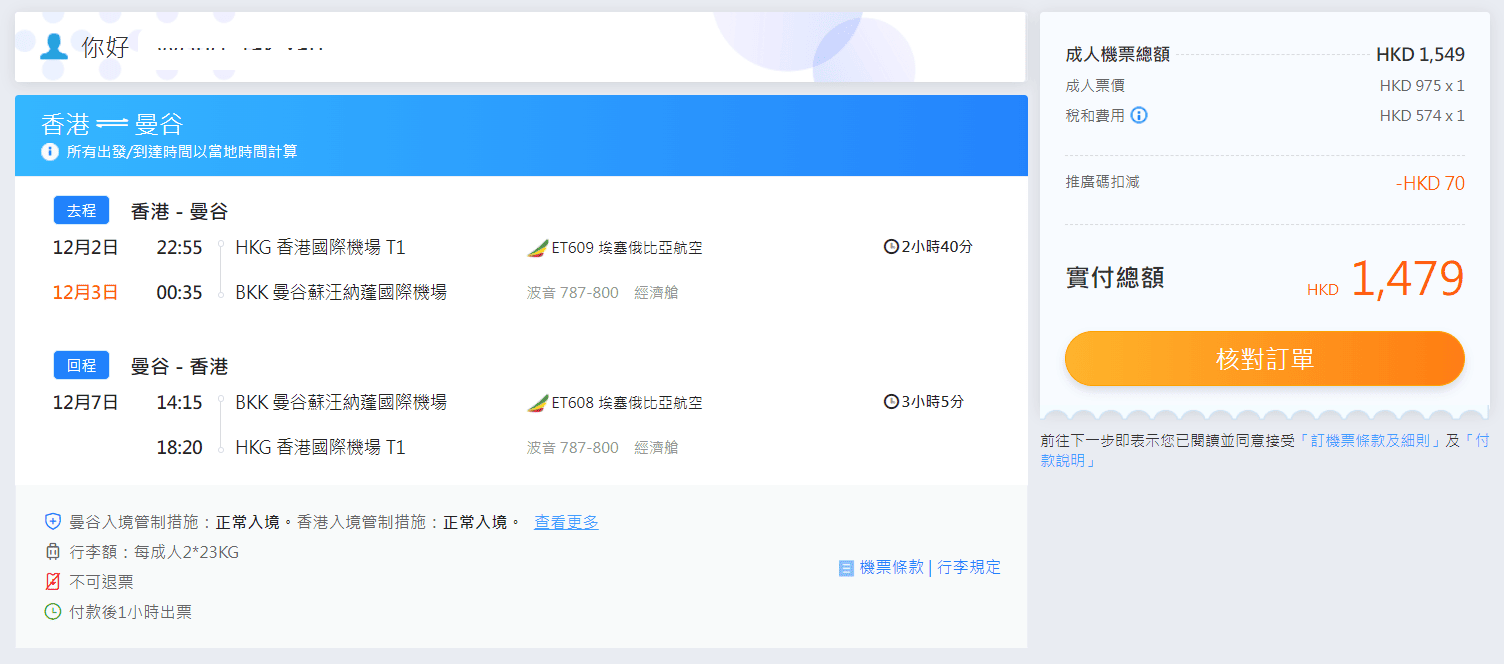
Task: Select the 去程 outbound tag
Action: pyautogui.click(x=81, y=211)
